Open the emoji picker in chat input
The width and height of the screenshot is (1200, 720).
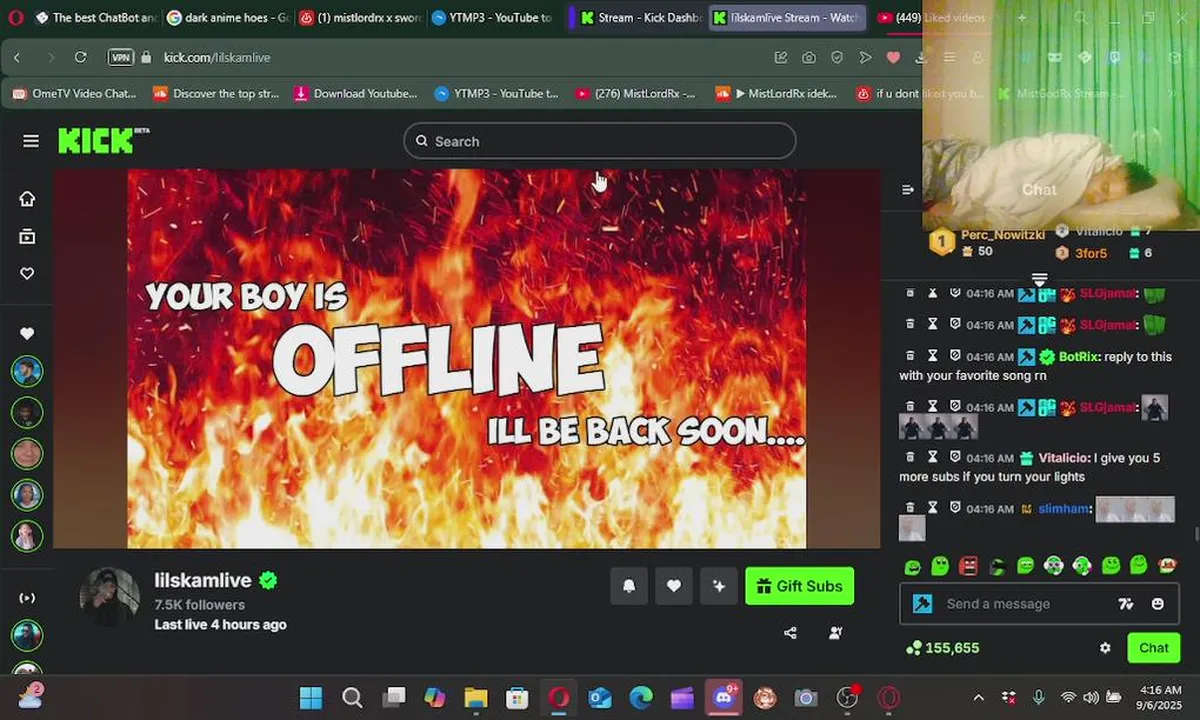[x=1158, y=604]
